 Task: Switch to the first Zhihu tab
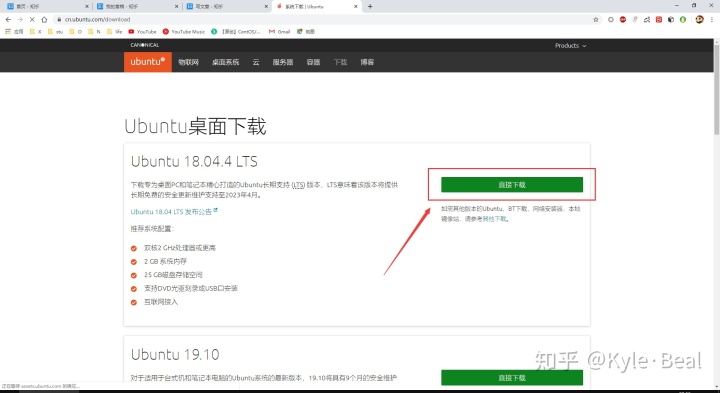(48, 6)
